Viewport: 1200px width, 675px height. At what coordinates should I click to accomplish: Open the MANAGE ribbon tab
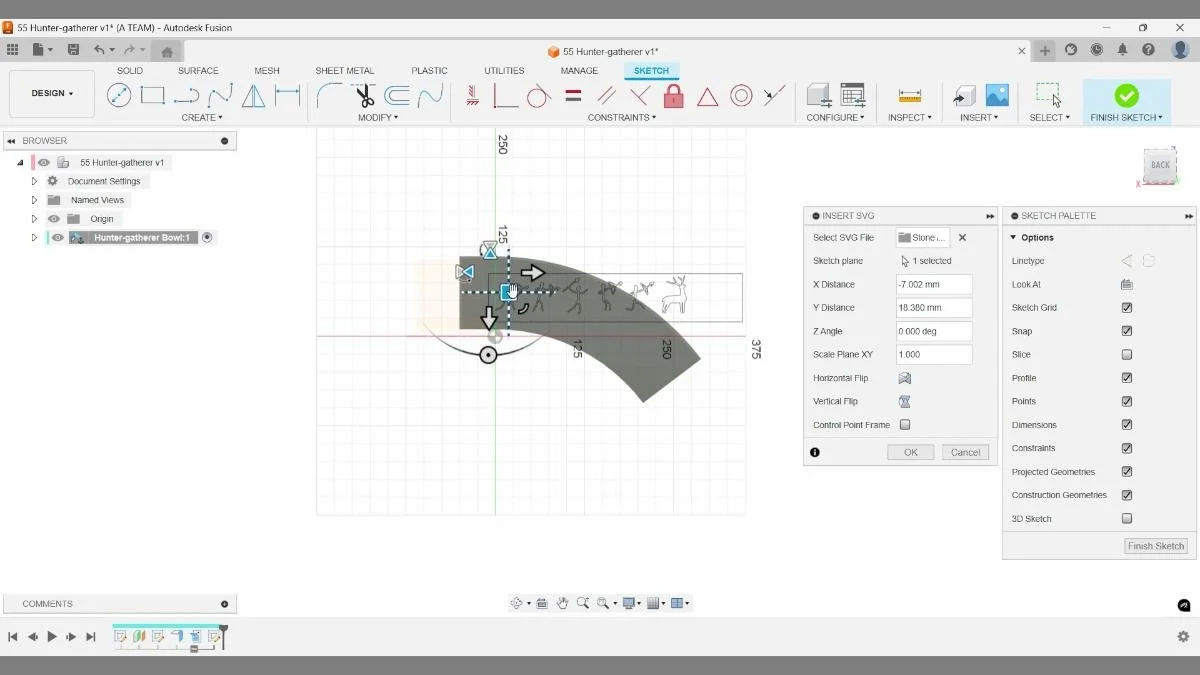click(578, 70)
